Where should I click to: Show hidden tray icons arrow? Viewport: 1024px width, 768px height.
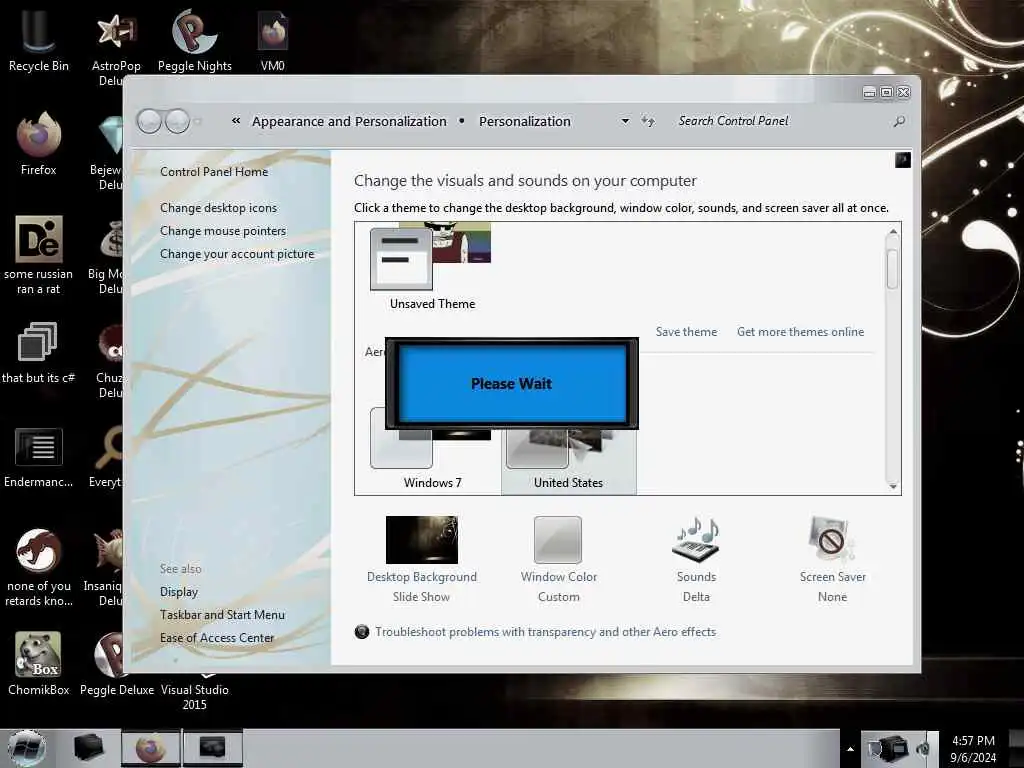pyautogui.click(x=850, y=749)
